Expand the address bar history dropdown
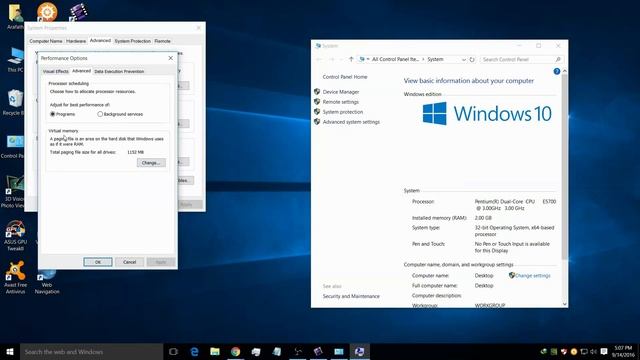The height and width of the screenshot is (360, 640). point(464,60)
